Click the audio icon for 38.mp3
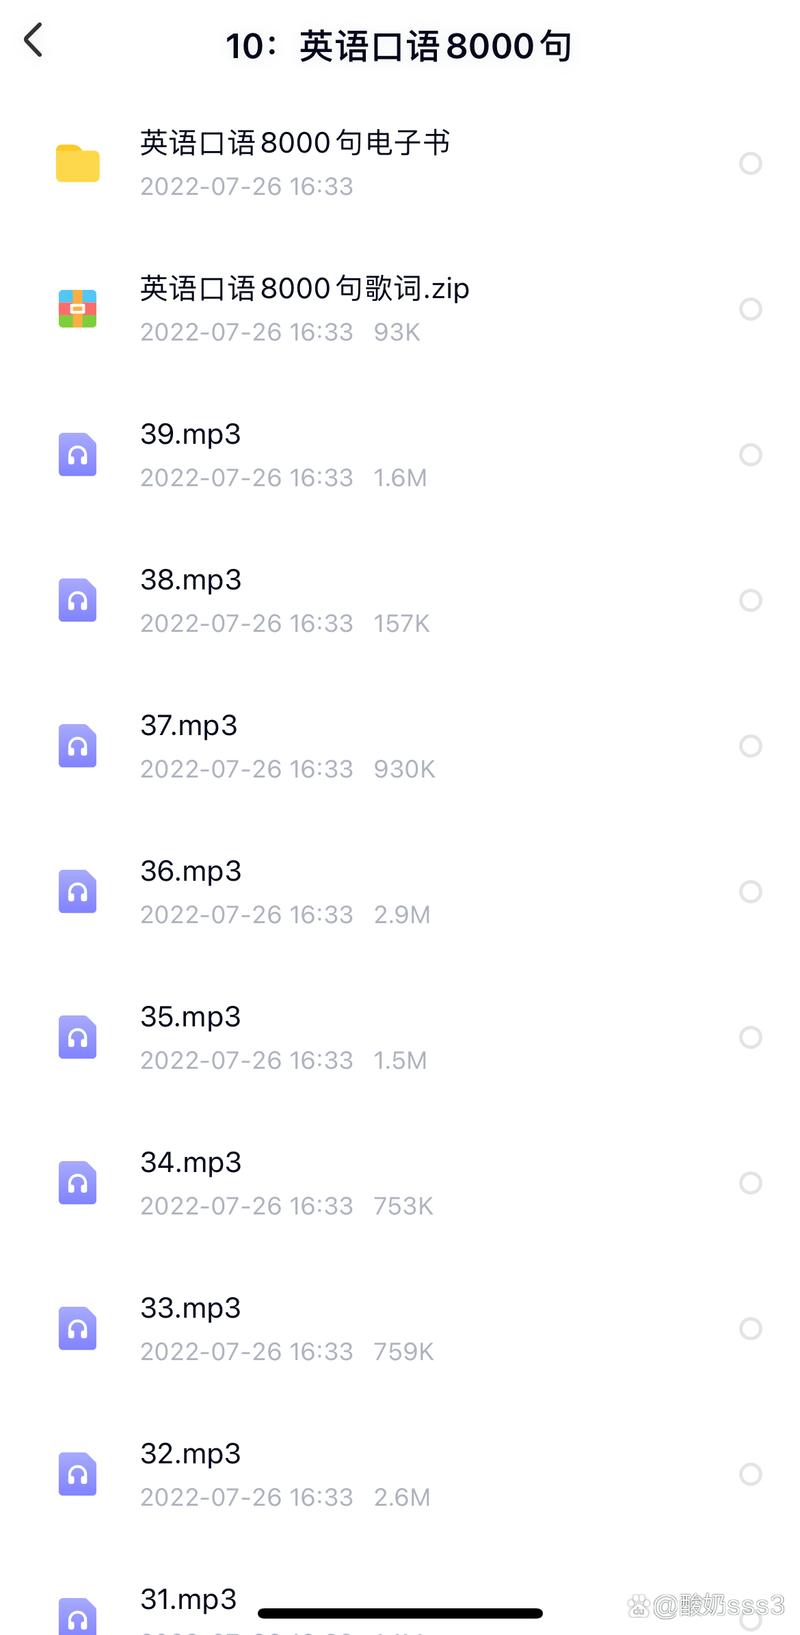The width and height of the screenshot is (800, 1635). [x=77, y=601]
